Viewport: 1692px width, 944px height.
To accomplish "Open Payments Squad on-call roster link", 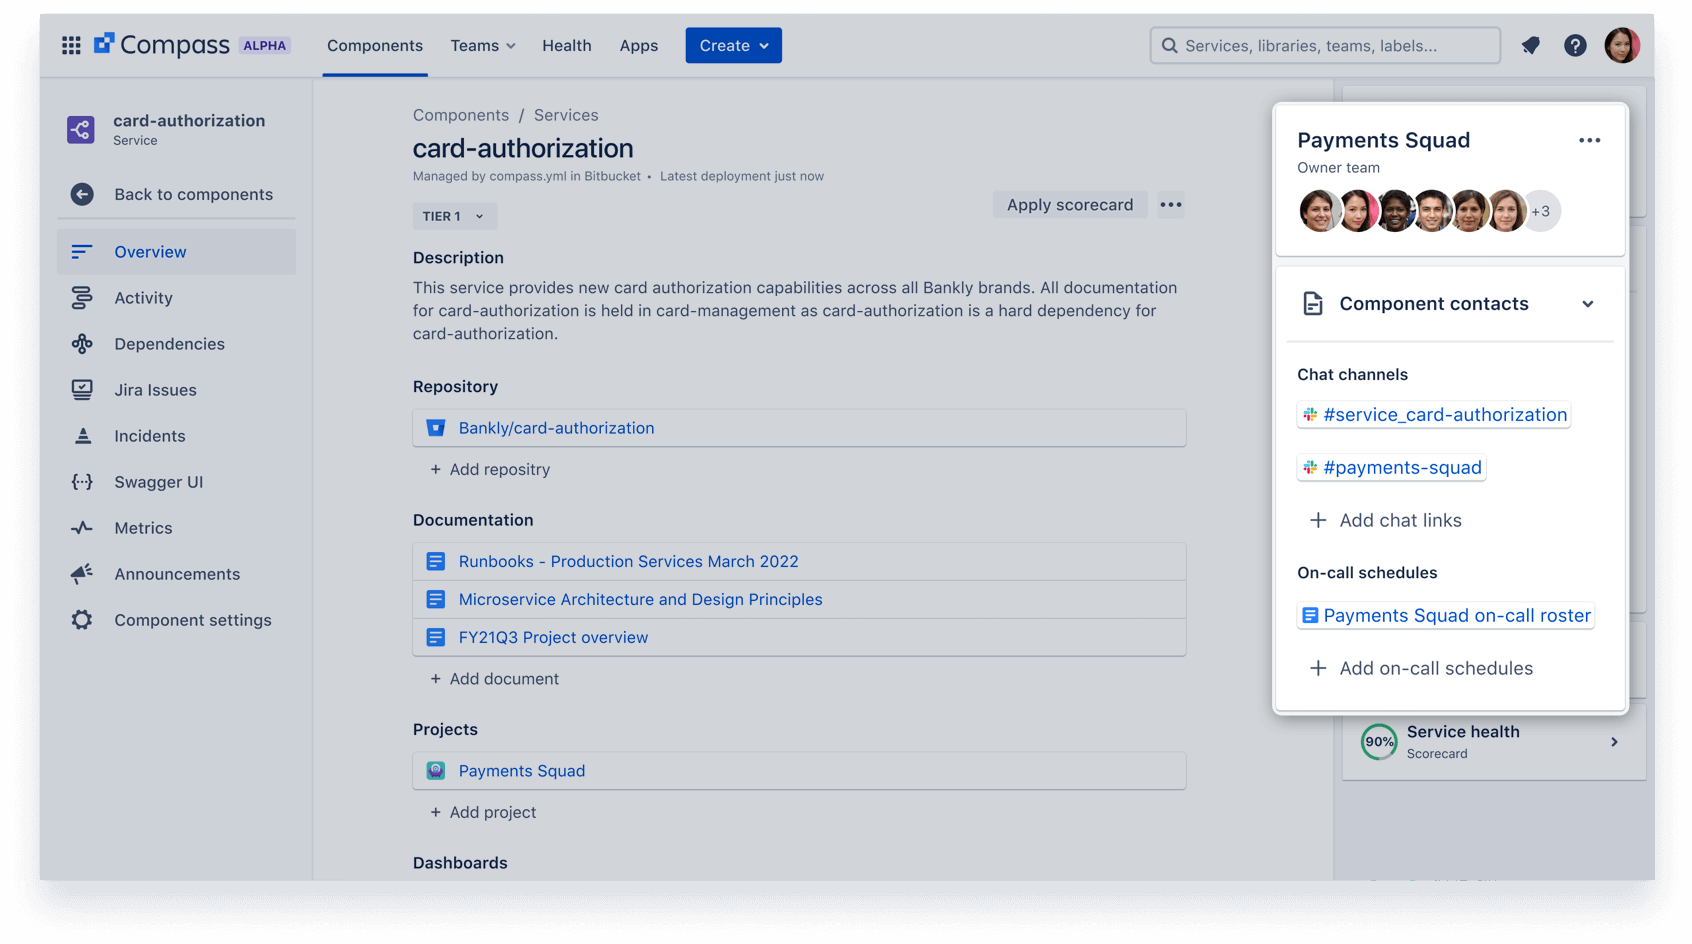I will [x=1446, y=616].
